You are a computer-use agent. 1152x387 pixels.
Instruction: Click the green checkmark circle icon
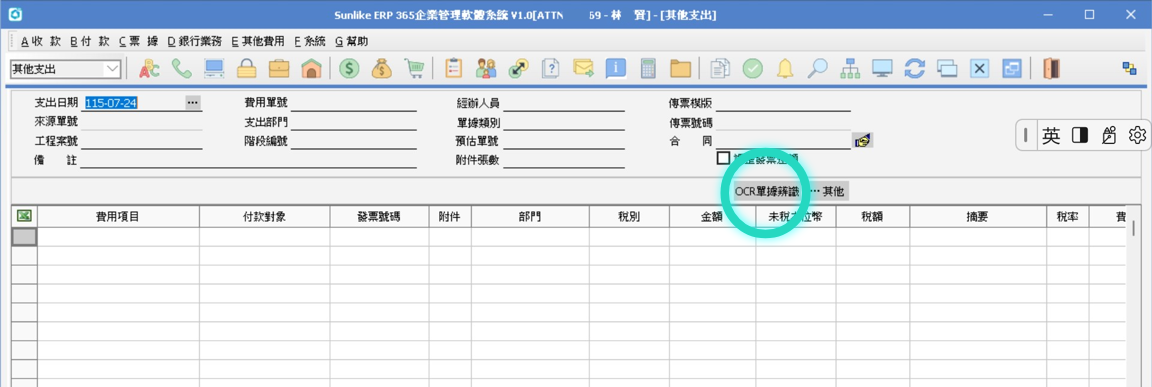click(752, 68)
